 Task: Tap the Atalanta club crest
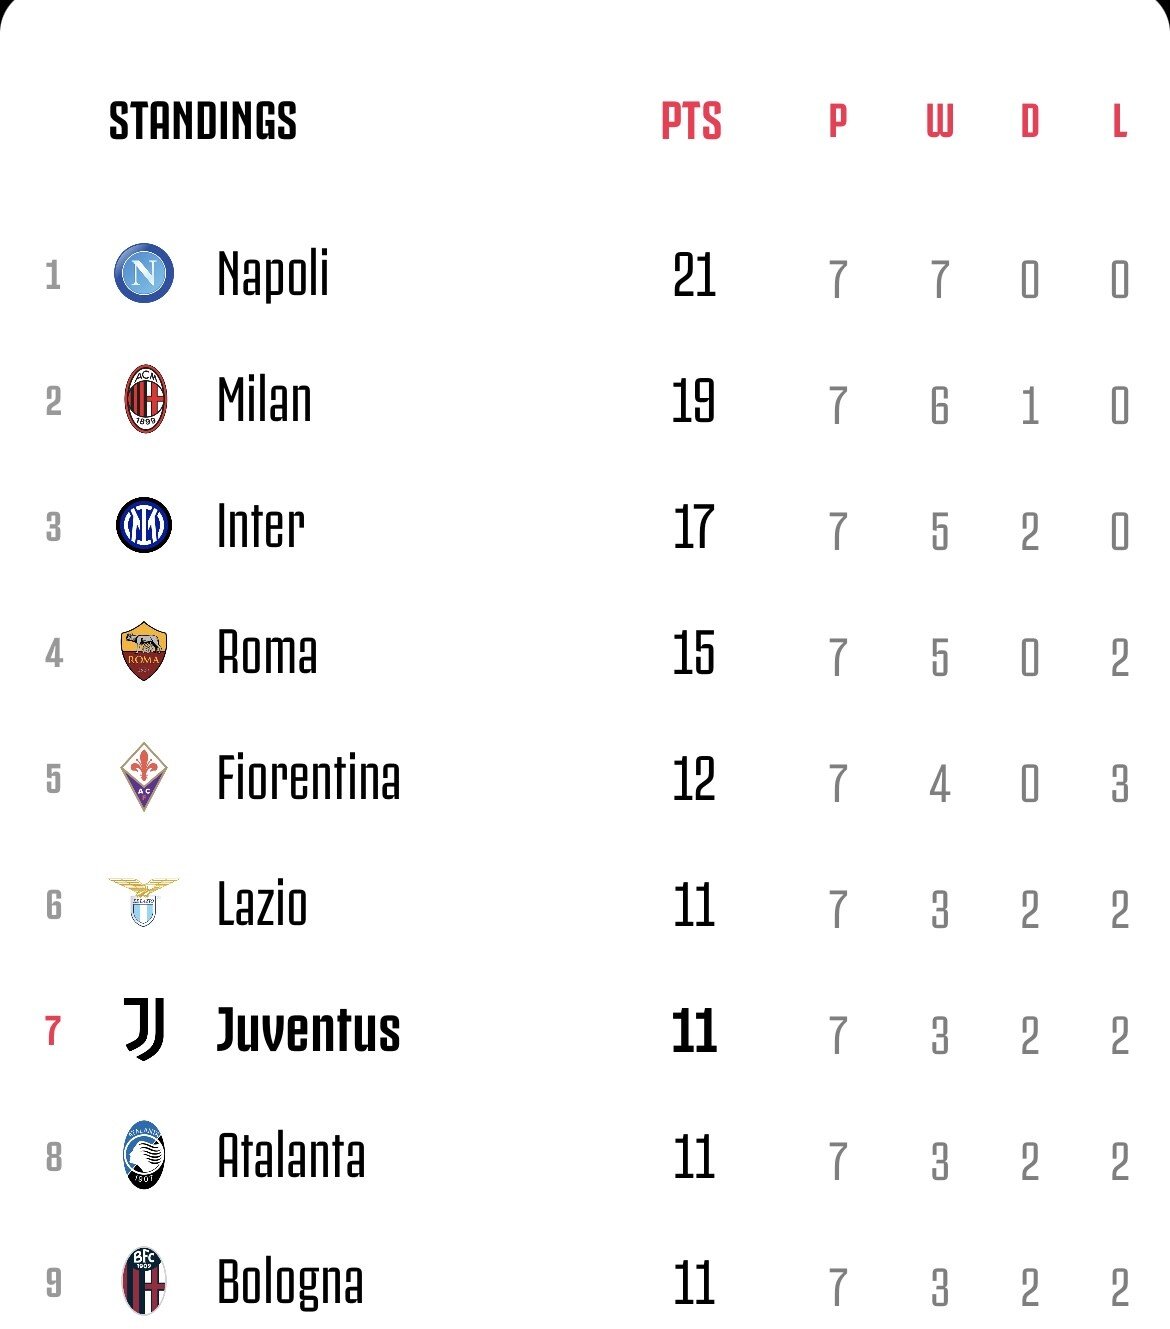tap(144, 1155)
